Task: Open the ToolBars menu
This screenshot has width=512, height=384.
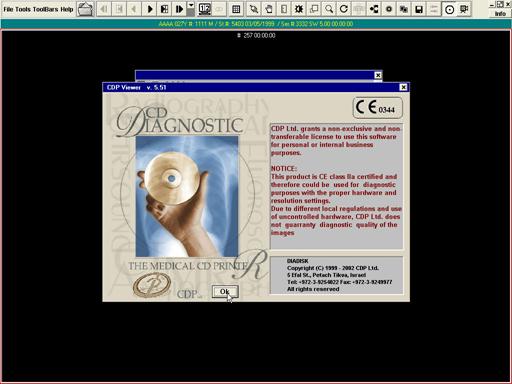Action: point(46,9)
